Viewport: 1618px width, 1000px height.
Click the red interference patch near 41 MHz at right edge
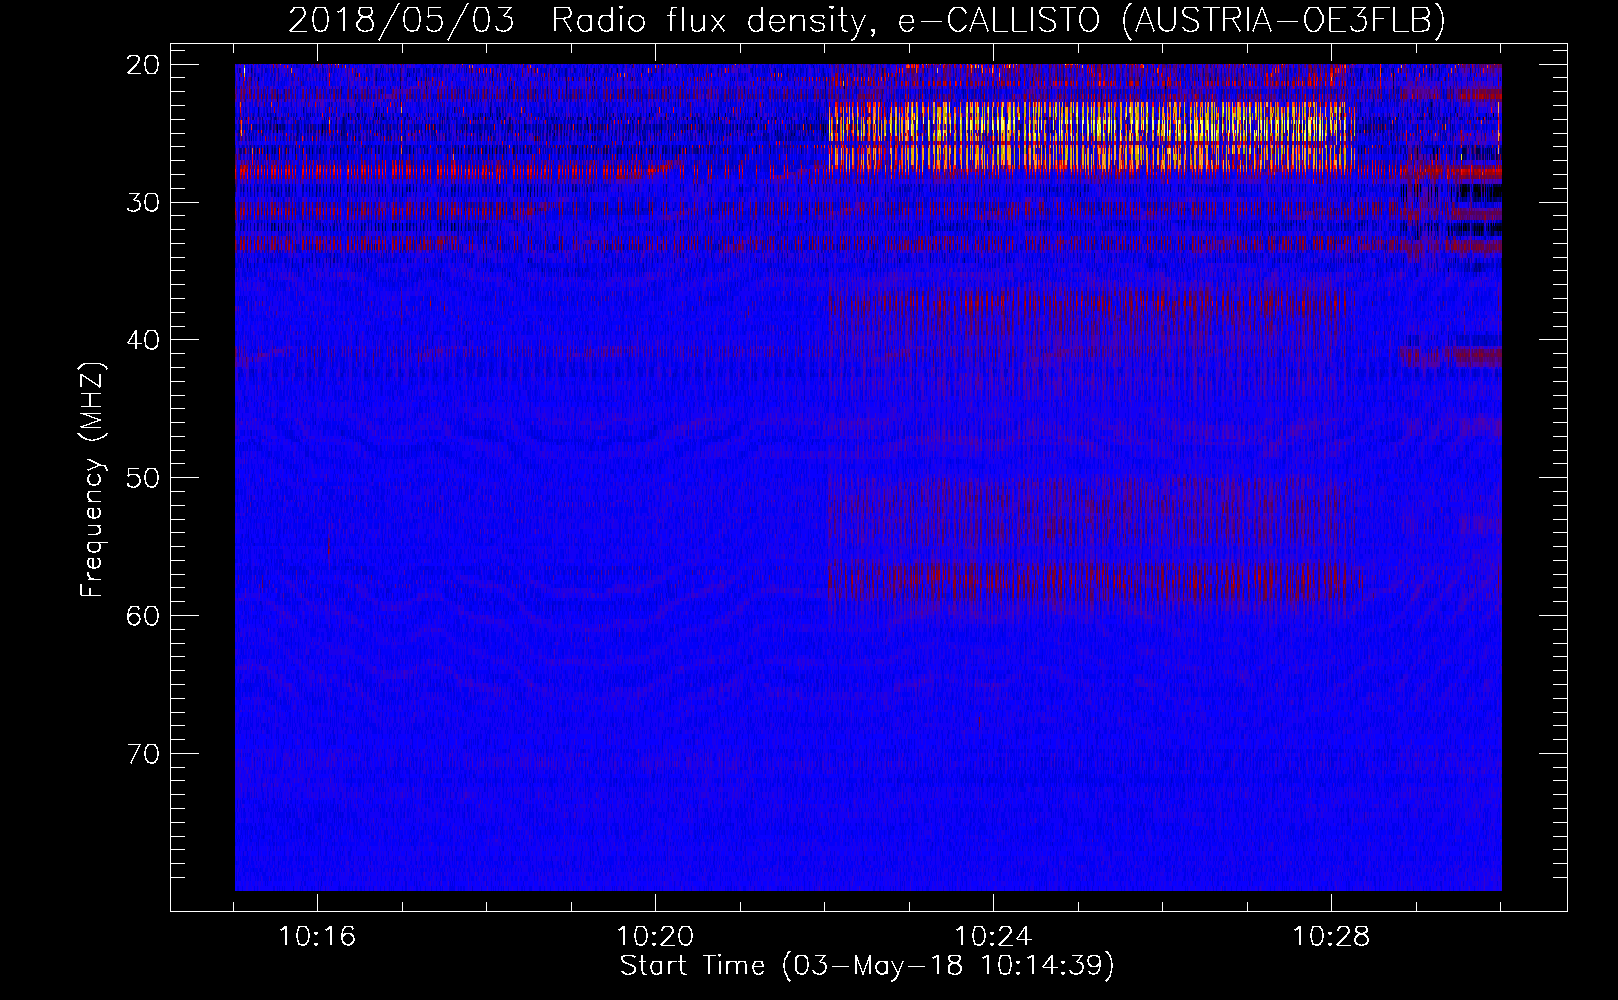click(1450, 355)
